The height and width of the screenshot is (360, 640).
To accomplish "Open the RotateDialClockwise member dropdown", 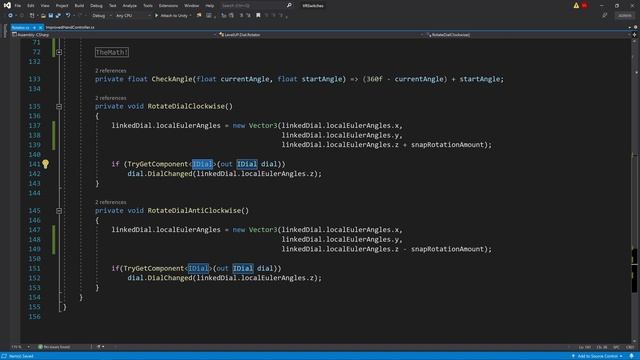I will tap(527, 35).
